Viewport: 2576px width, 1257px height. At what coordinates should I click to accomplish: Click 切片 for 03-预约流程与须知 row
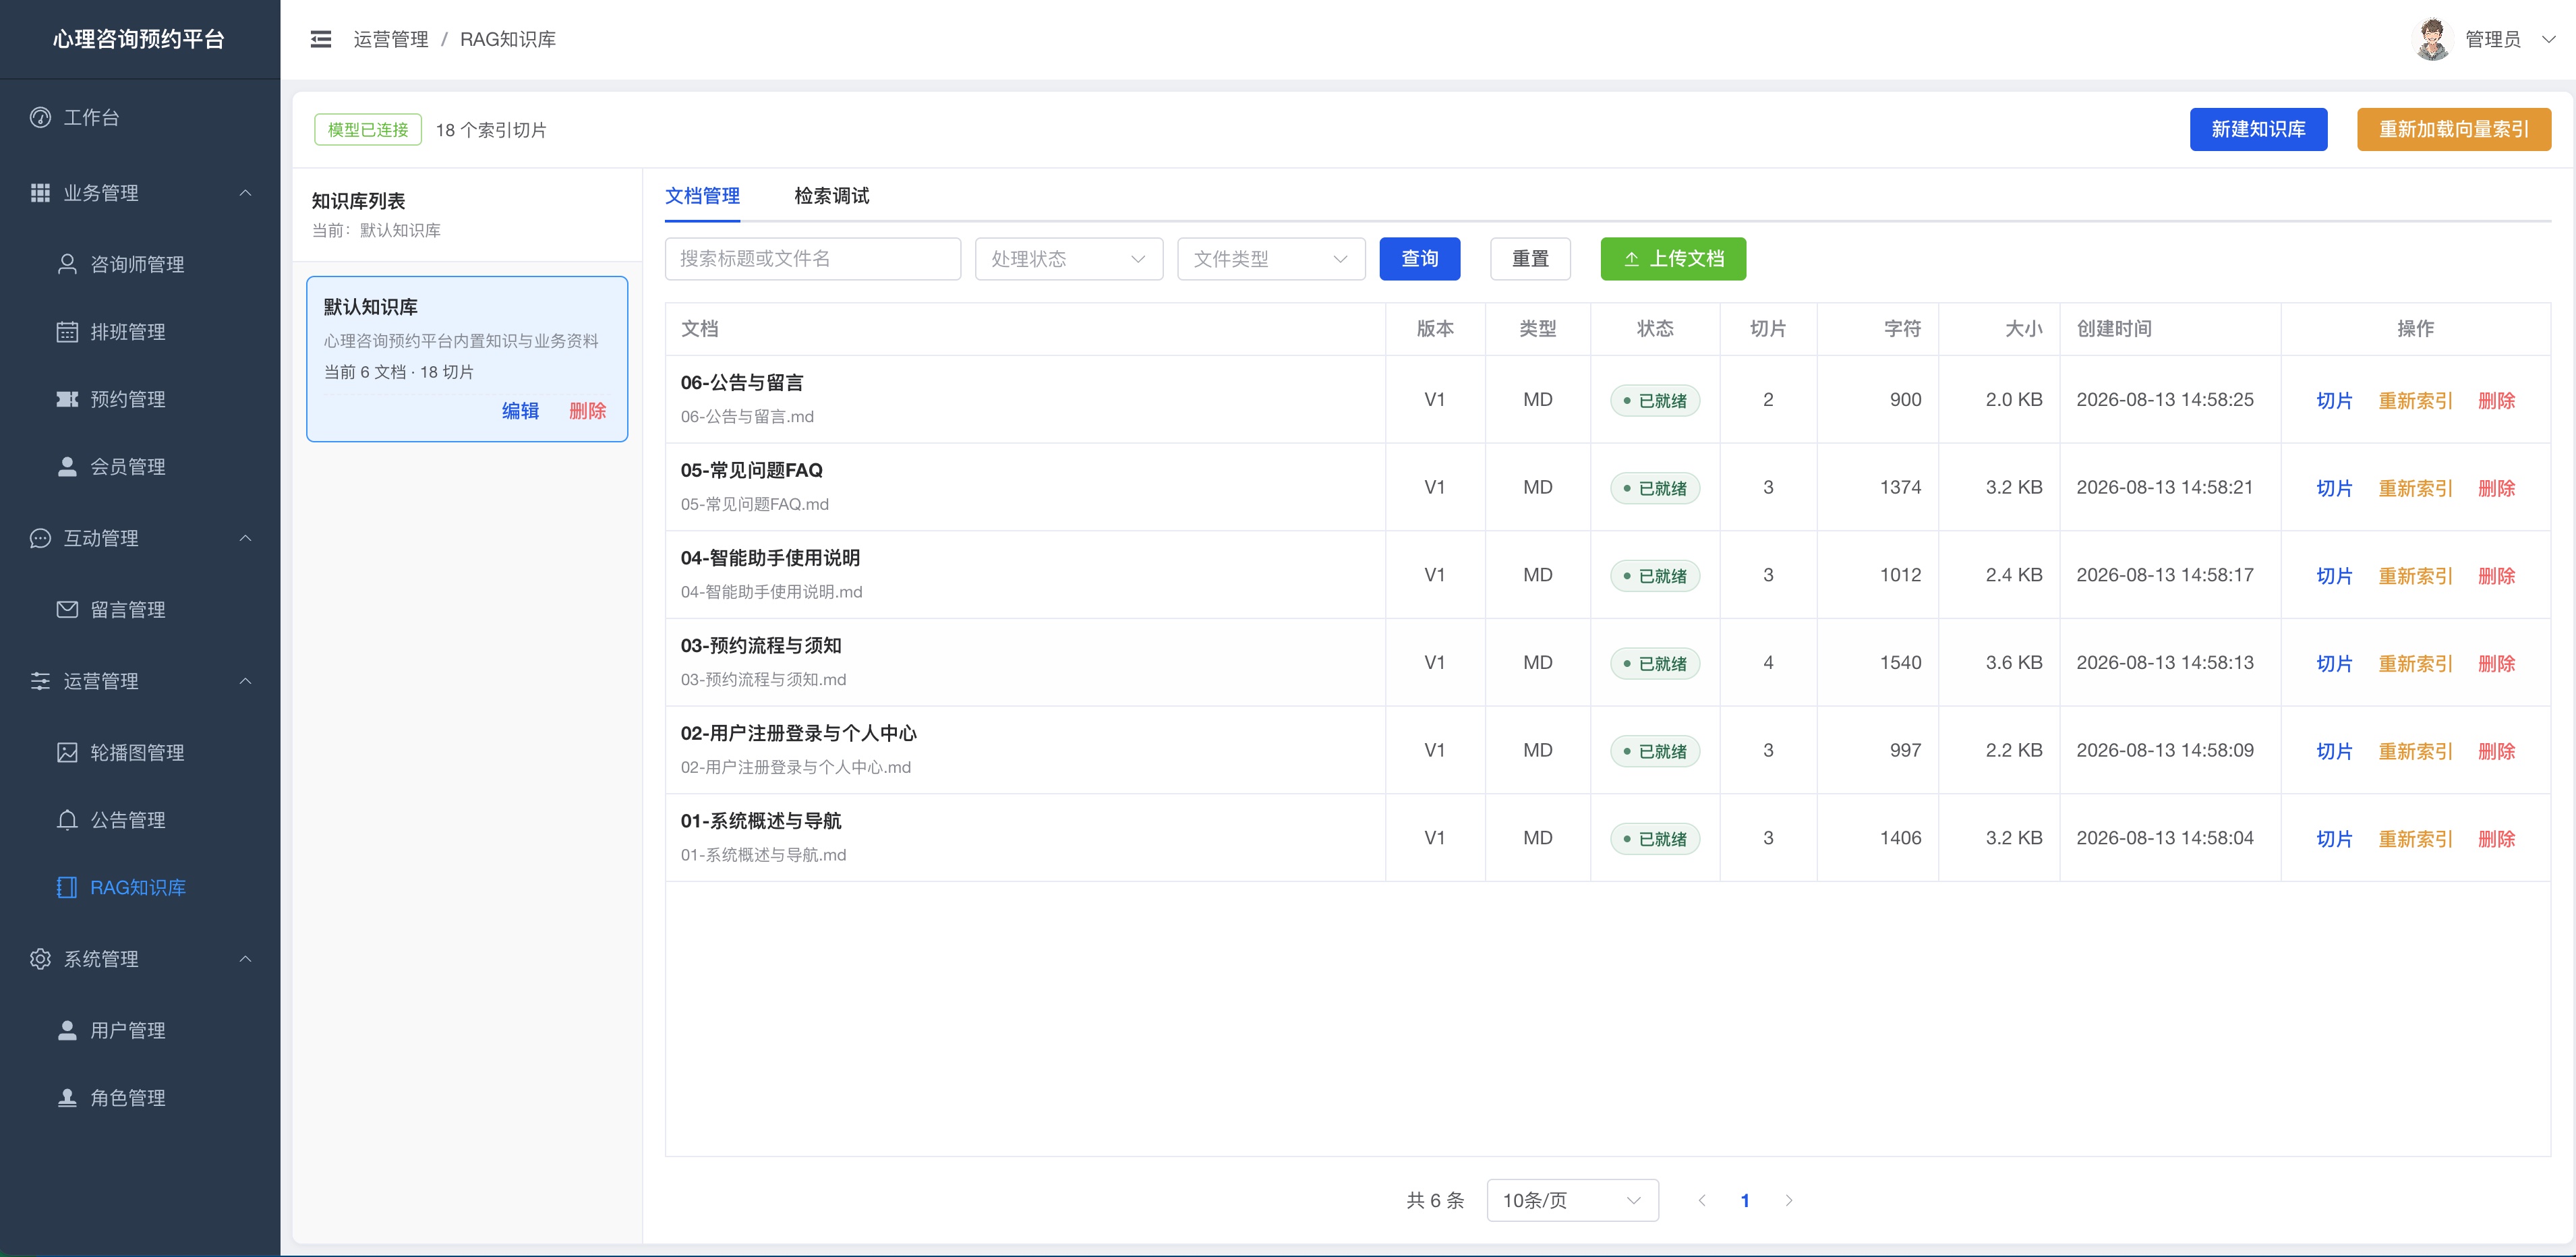click(2334, 664)
